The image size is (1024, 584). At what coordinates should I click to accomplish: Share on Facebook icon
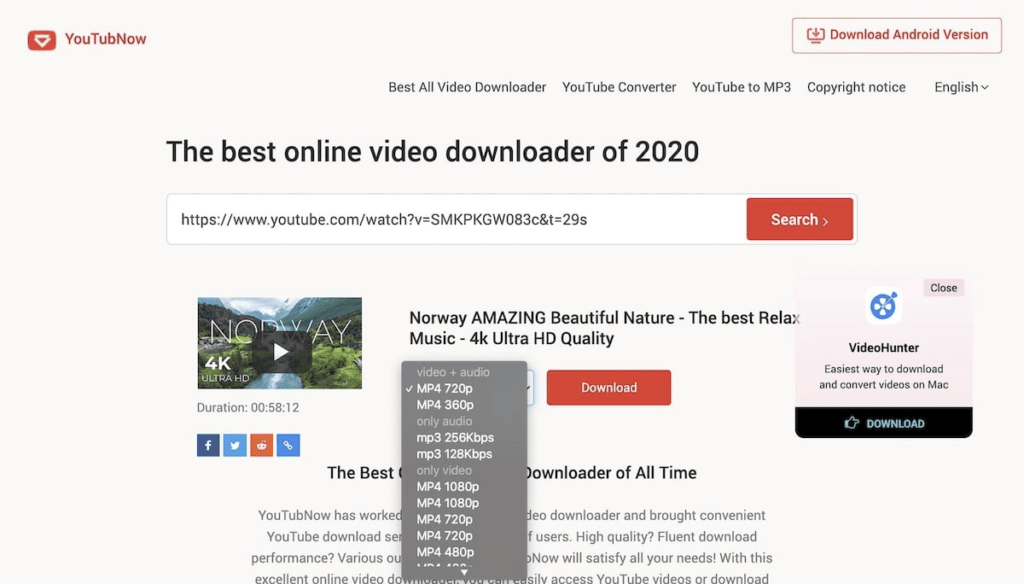(x=208, y=446)
